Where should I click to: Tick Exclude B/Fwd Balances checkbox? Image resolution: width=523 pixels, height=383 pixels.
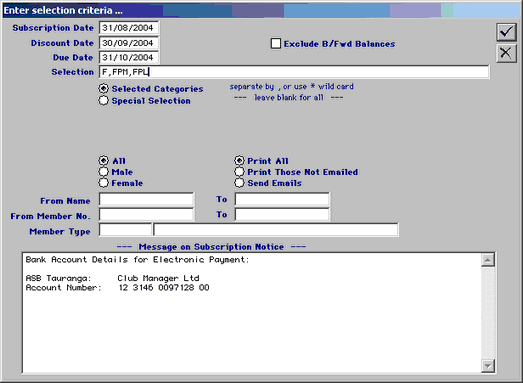tap(276, 43)
